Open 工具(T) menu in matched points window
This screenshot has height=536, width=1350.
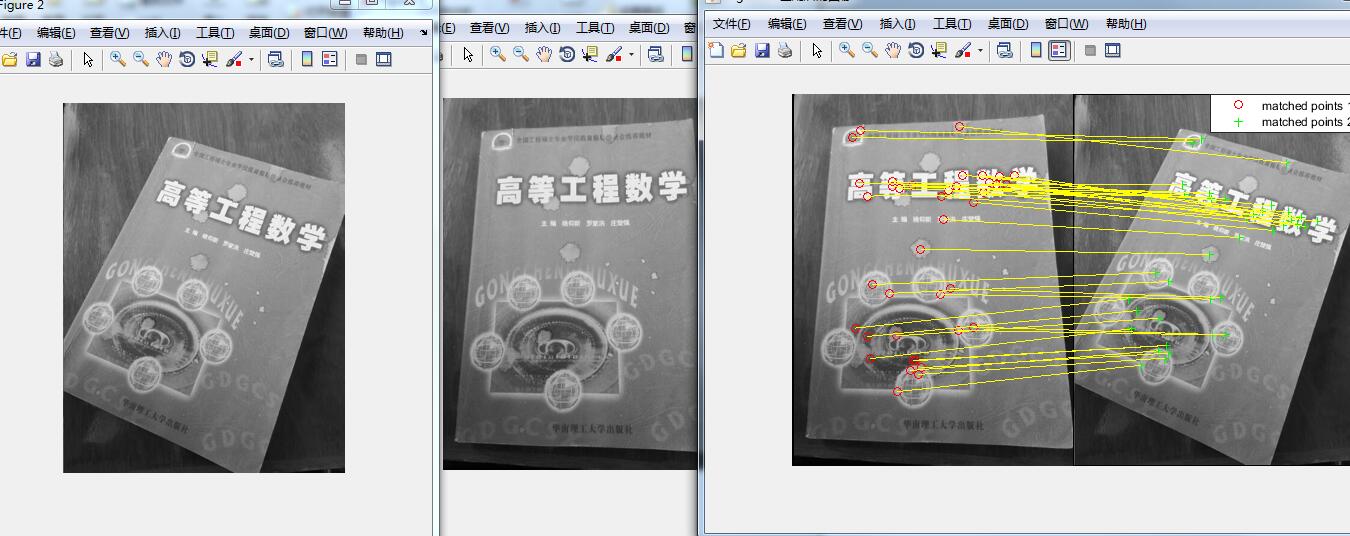click(x=952, y=24)
